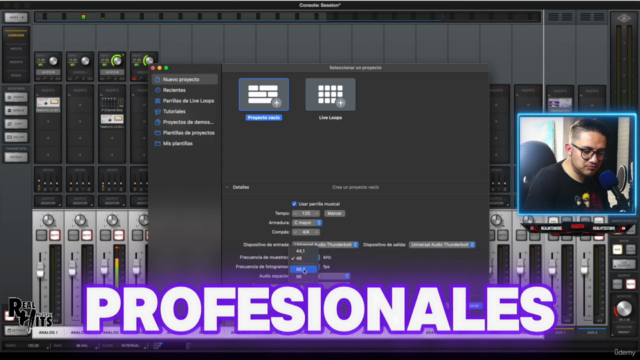Open the MONITOR output menu on channel two
The width and height of the screenshot is (640, 360).
click(x=80, y=201)
